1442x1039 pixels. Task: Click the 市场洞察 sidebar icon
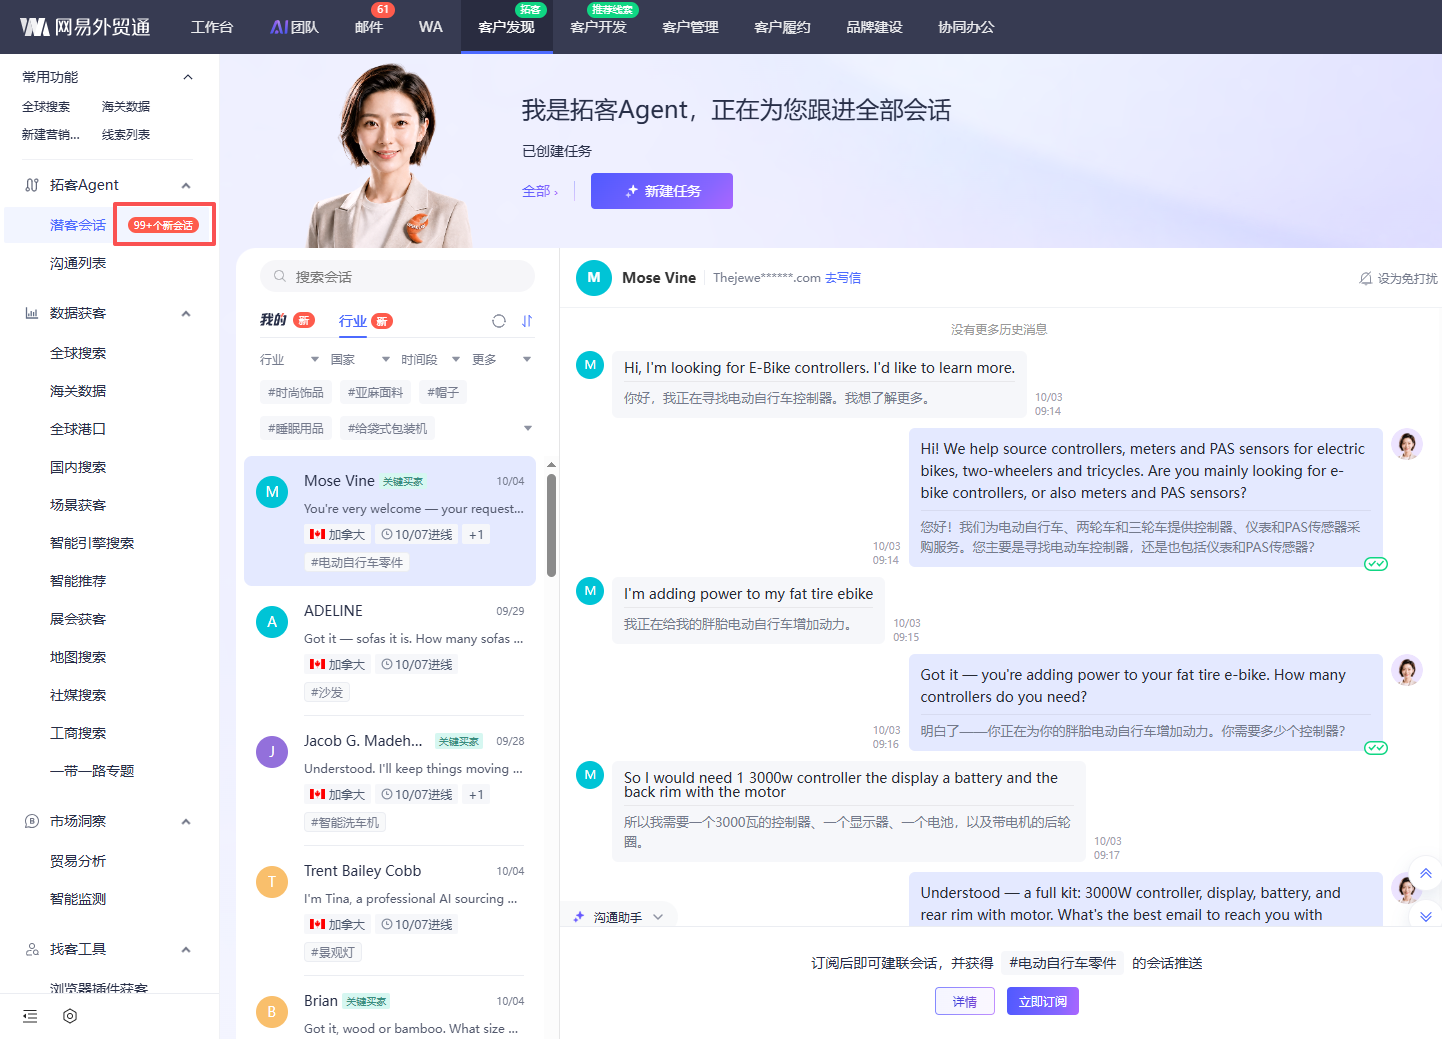point(32,821)
